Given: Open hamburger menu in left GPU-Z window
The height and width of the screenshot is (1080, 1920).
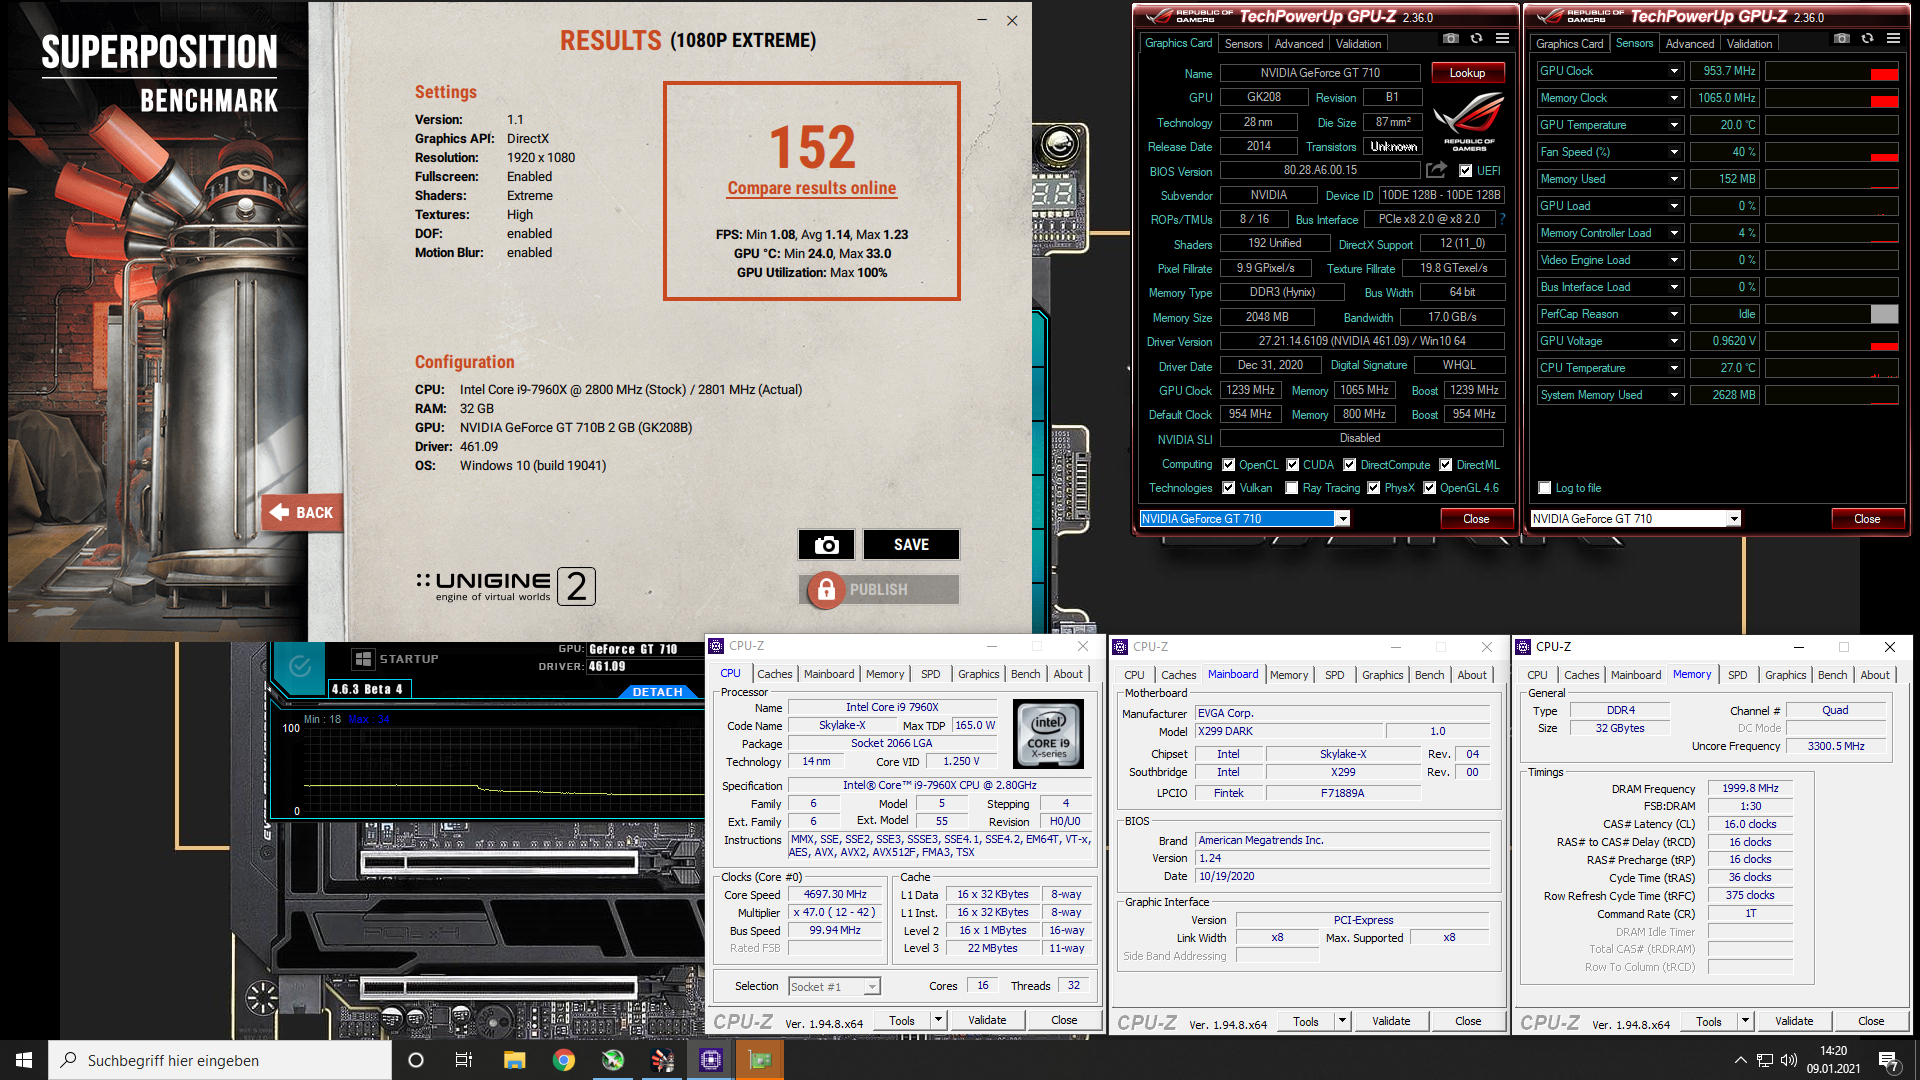Looking at the screenshot, I should [x=1502, y=39].
